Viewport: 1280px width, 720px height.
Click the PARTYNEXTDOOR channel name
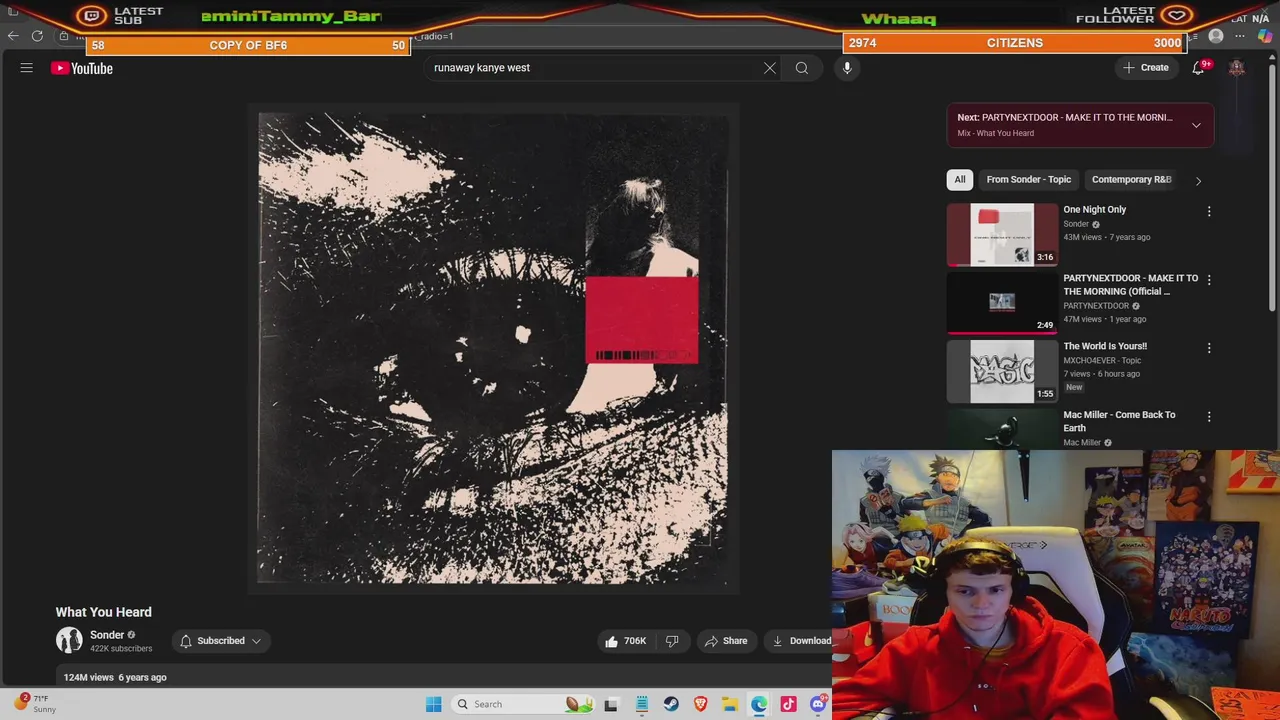[1096, 306]
